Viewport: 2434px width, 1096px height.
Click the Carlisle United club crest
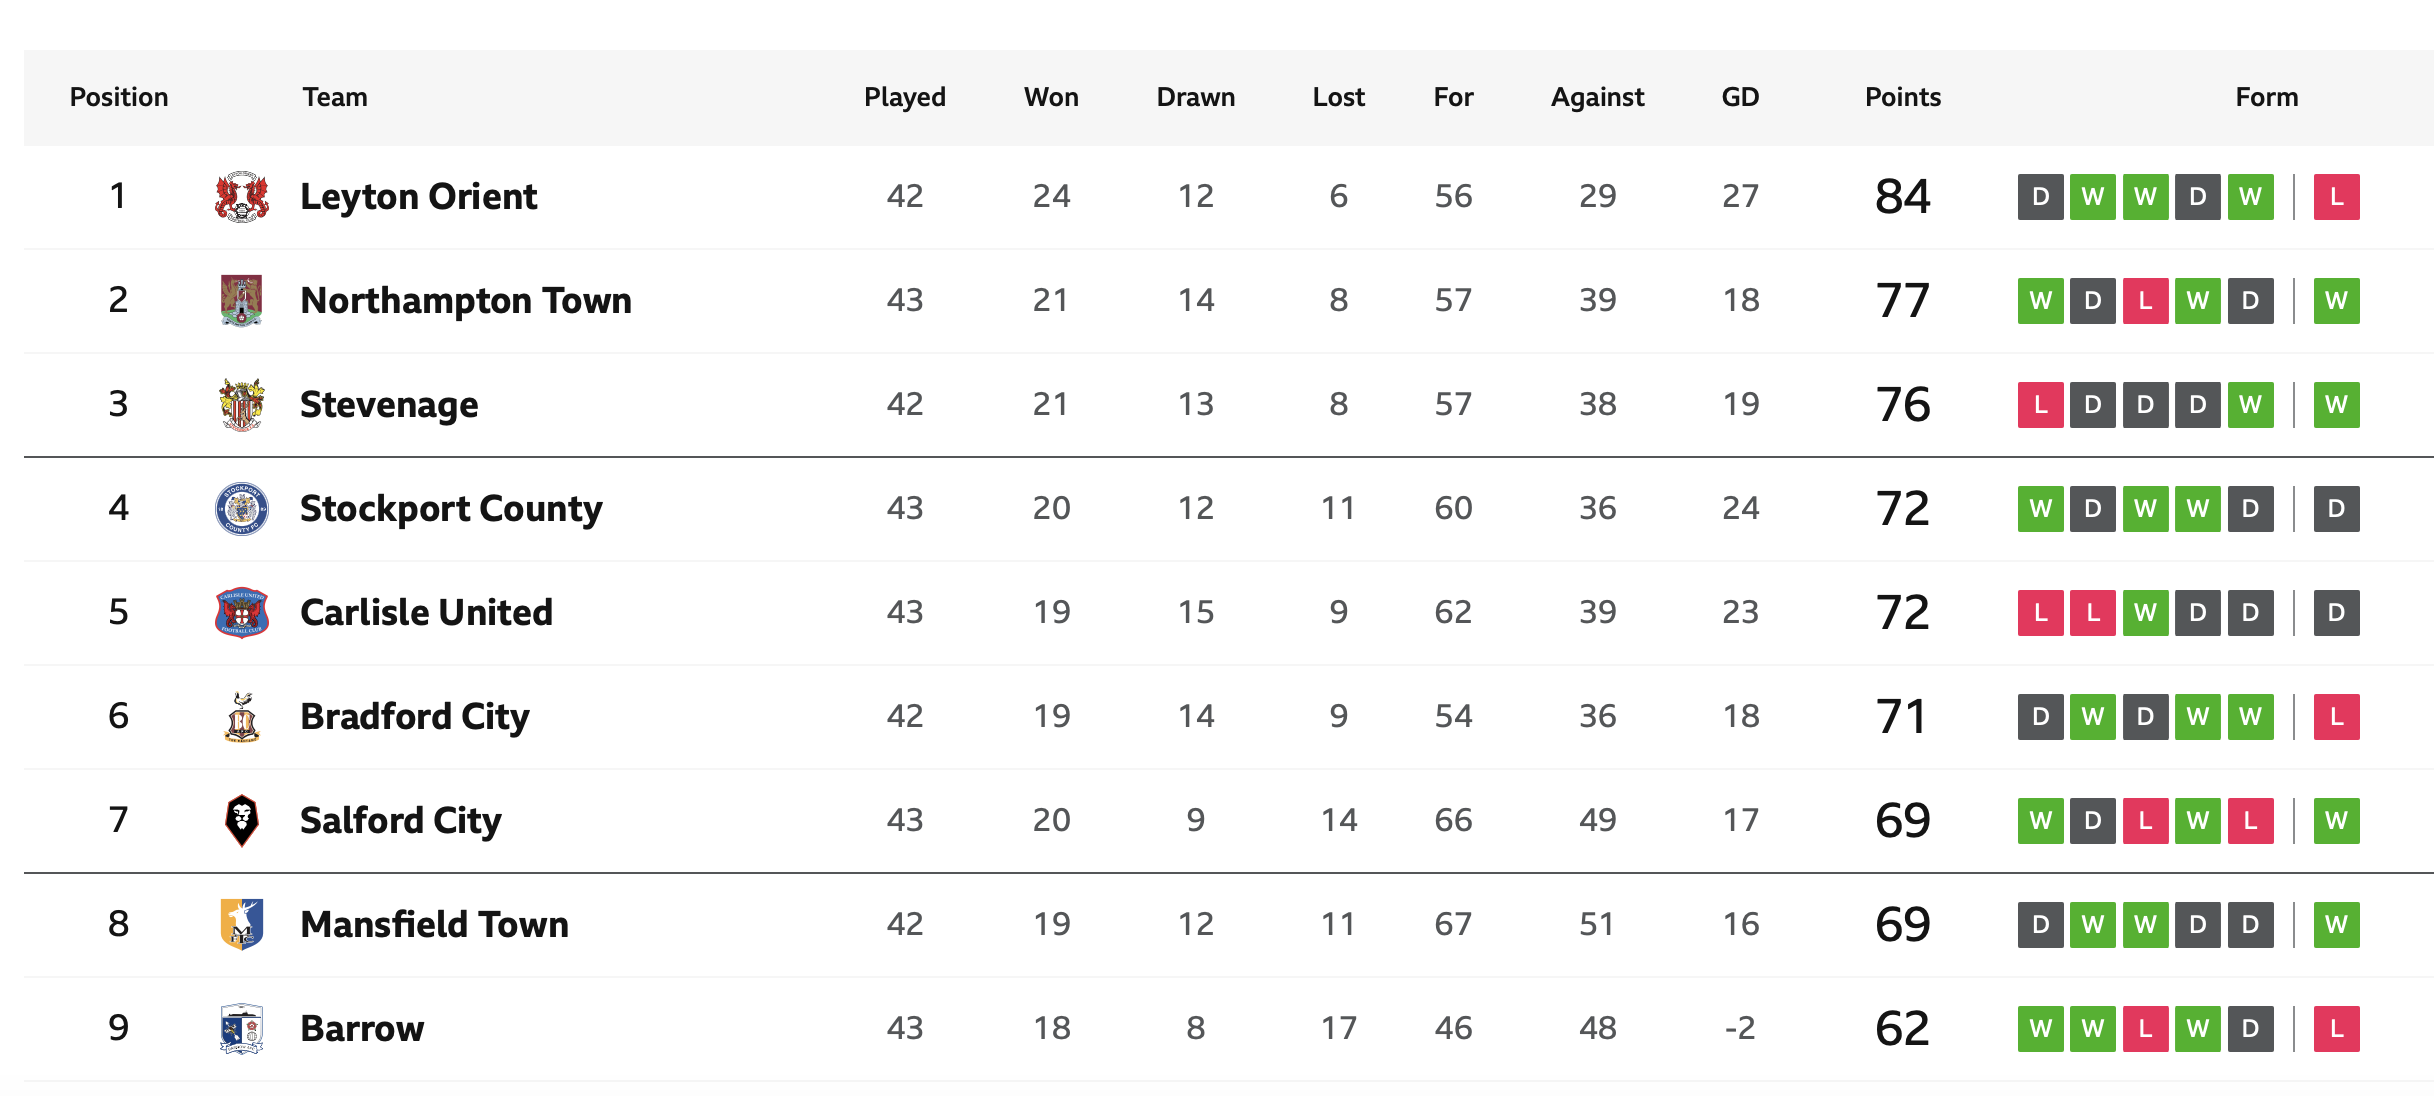click(242, 612)
